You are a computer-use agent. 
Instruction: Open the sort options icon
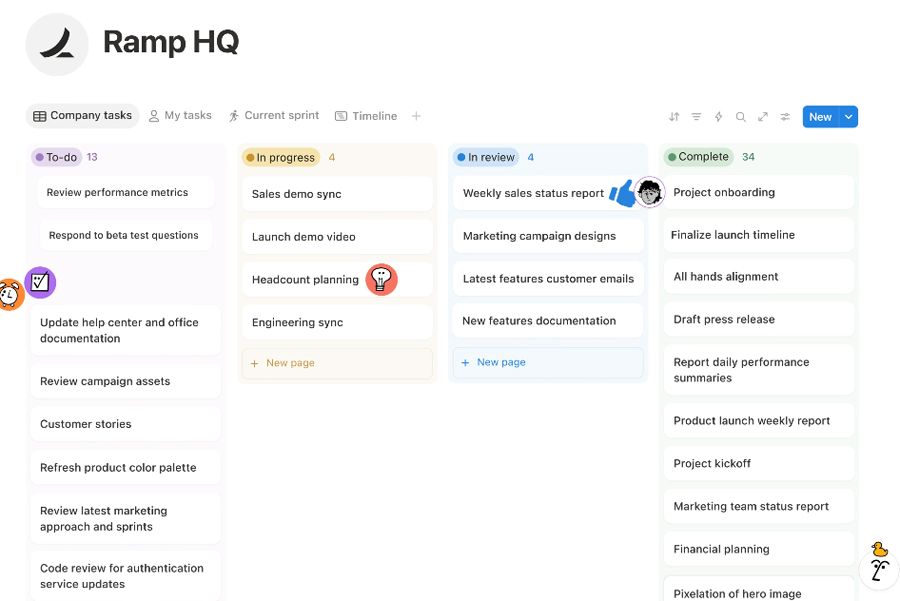[x=674, y=117]
